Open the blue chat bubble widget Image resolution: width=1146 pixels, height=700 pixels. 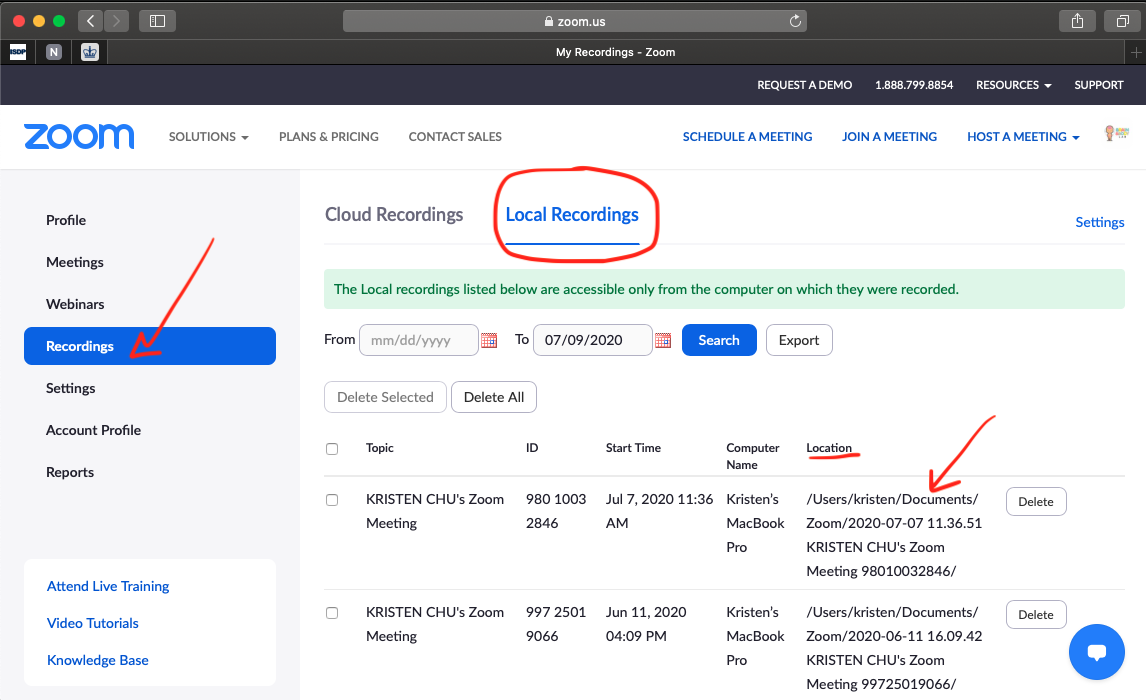click(x=1096, y=652)
